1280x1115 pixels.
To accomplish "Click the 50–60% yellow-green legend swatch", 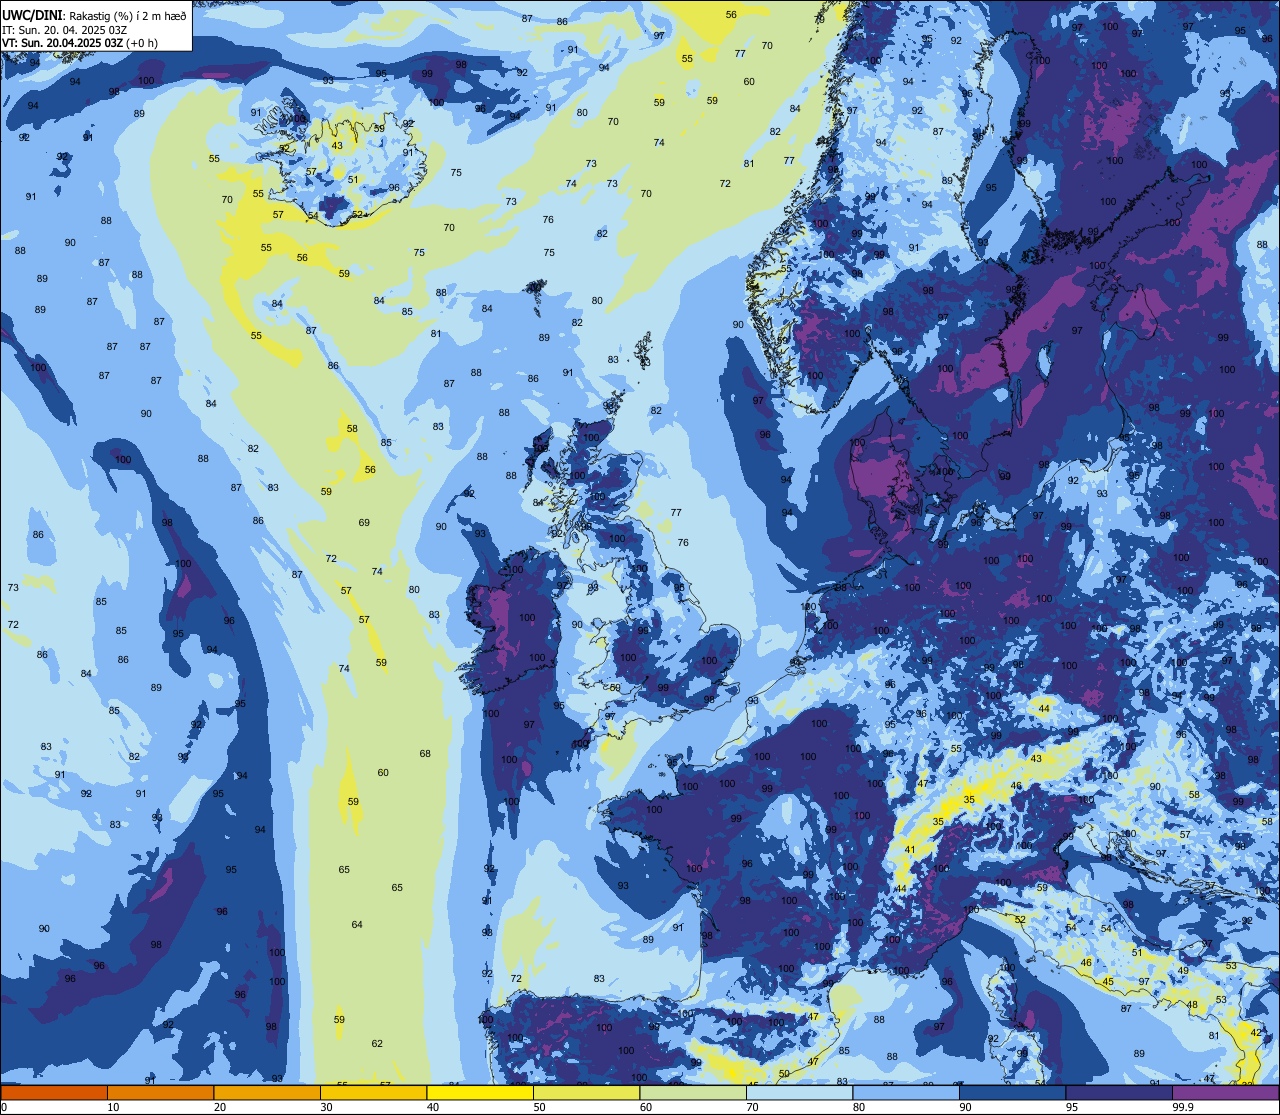I will point(586,1093).
